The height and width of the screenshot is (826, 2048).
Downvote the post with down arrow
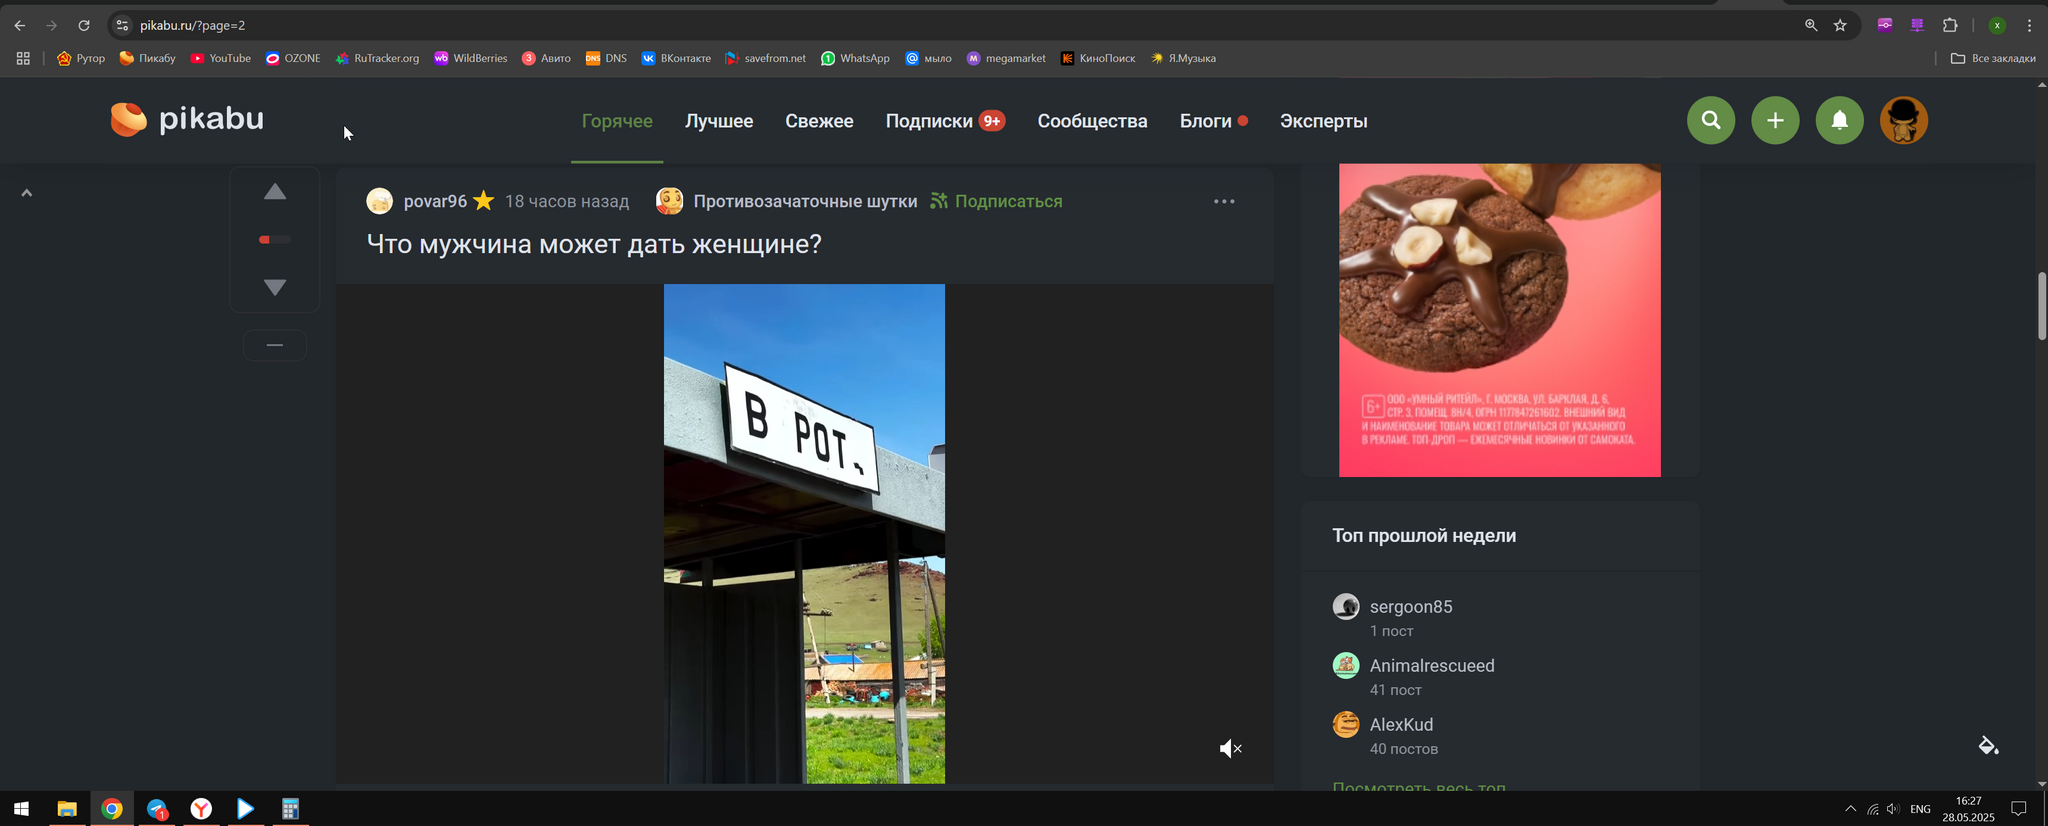coord(275,287)
